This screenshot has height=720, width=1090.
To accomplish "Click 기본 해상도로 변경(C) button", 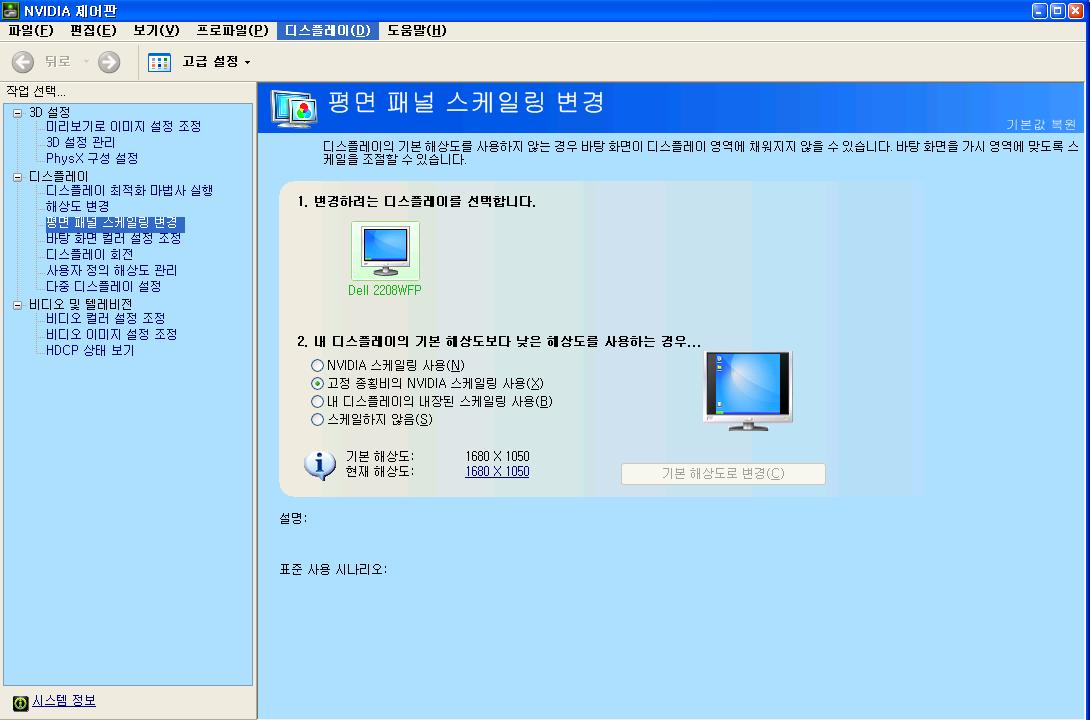I will [723, 474].
